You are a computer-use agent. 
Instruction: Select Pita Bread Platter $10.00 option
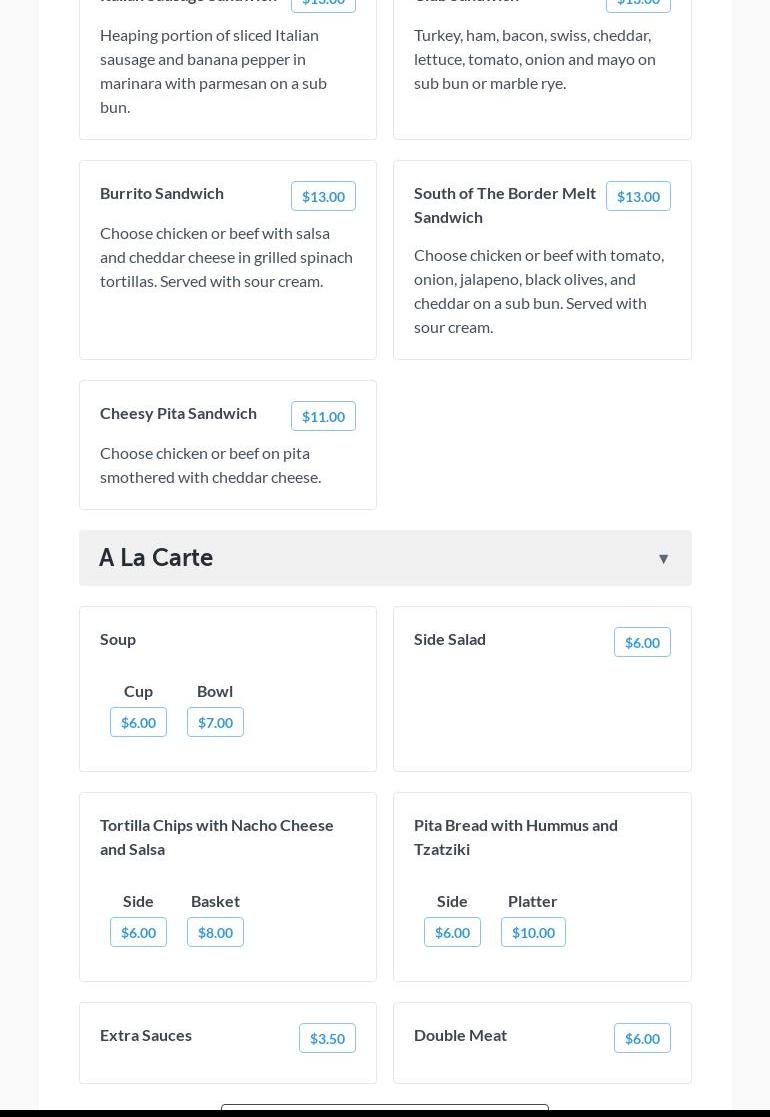pos(533,932)
